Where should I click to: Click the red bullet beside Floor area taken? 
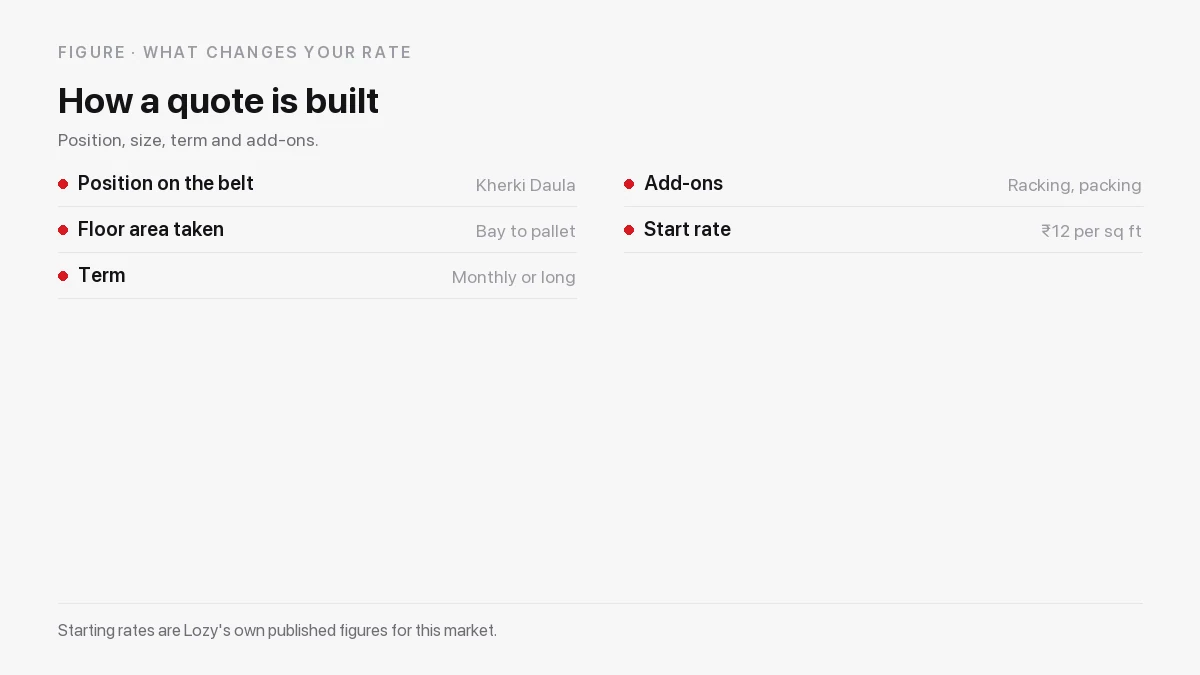click(63, 230)
